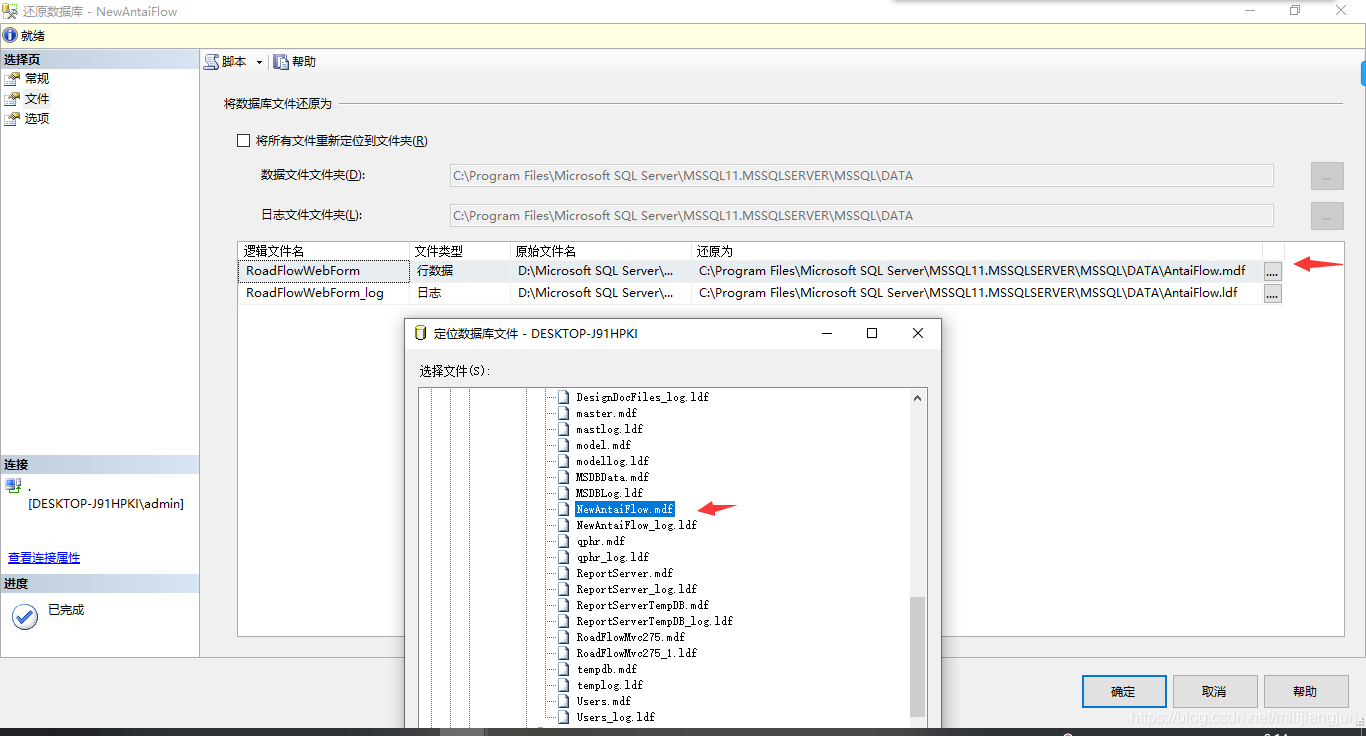Click browse button next to 数据文件文件夹
This screenshot has width=1366, height=736.
point(1327,175)
